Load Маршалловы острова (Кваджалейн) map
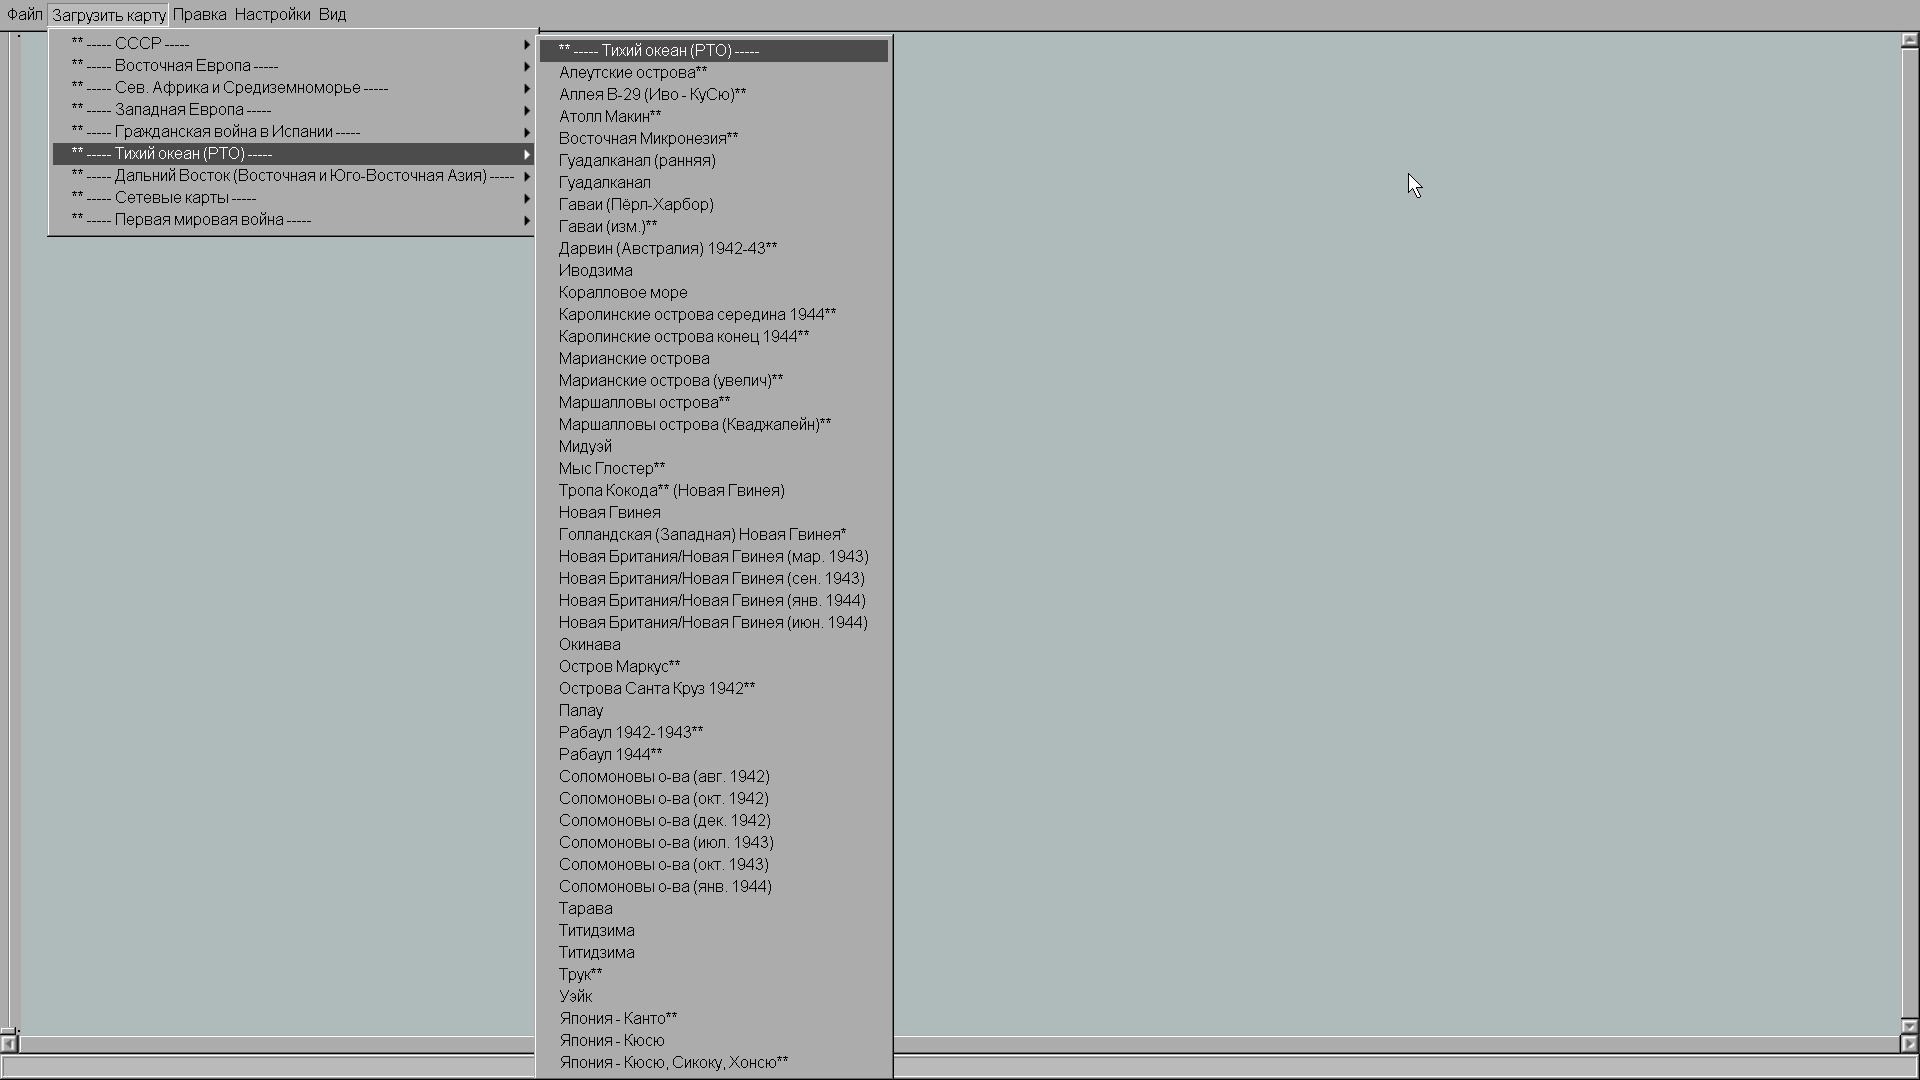Image resolution: width=1920 pixels, height=1080 pixels. coord(714,425)
